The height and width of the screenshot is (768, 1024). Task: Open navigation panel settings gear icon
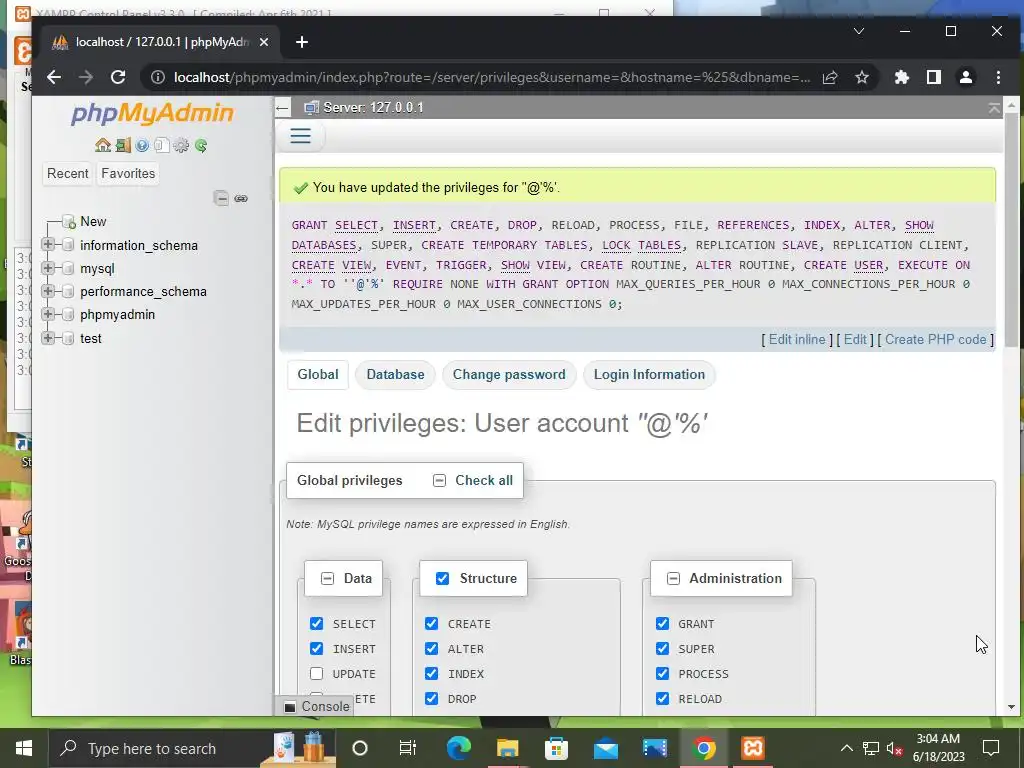click(x=181, y=145)
